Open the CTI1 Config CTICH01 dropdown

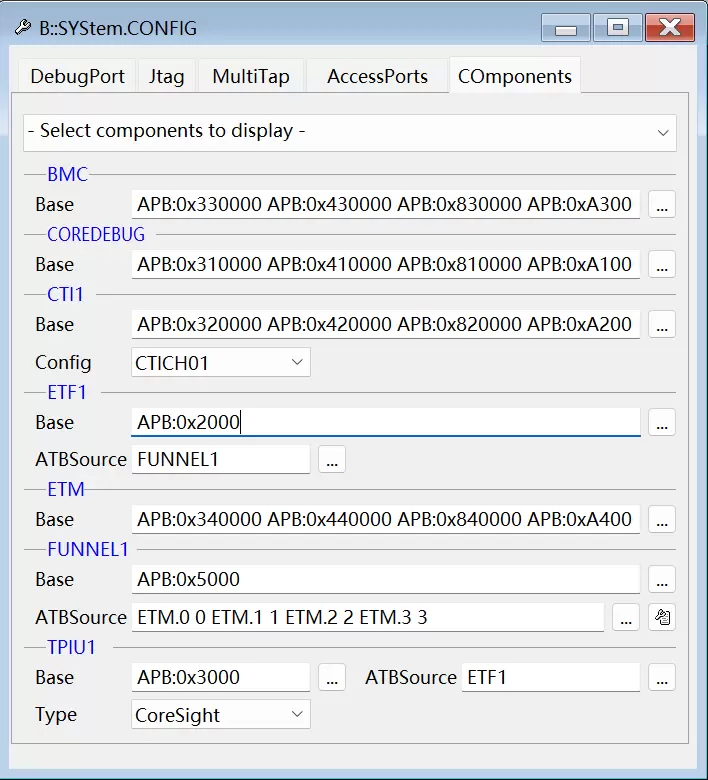(x=221, y=363)
